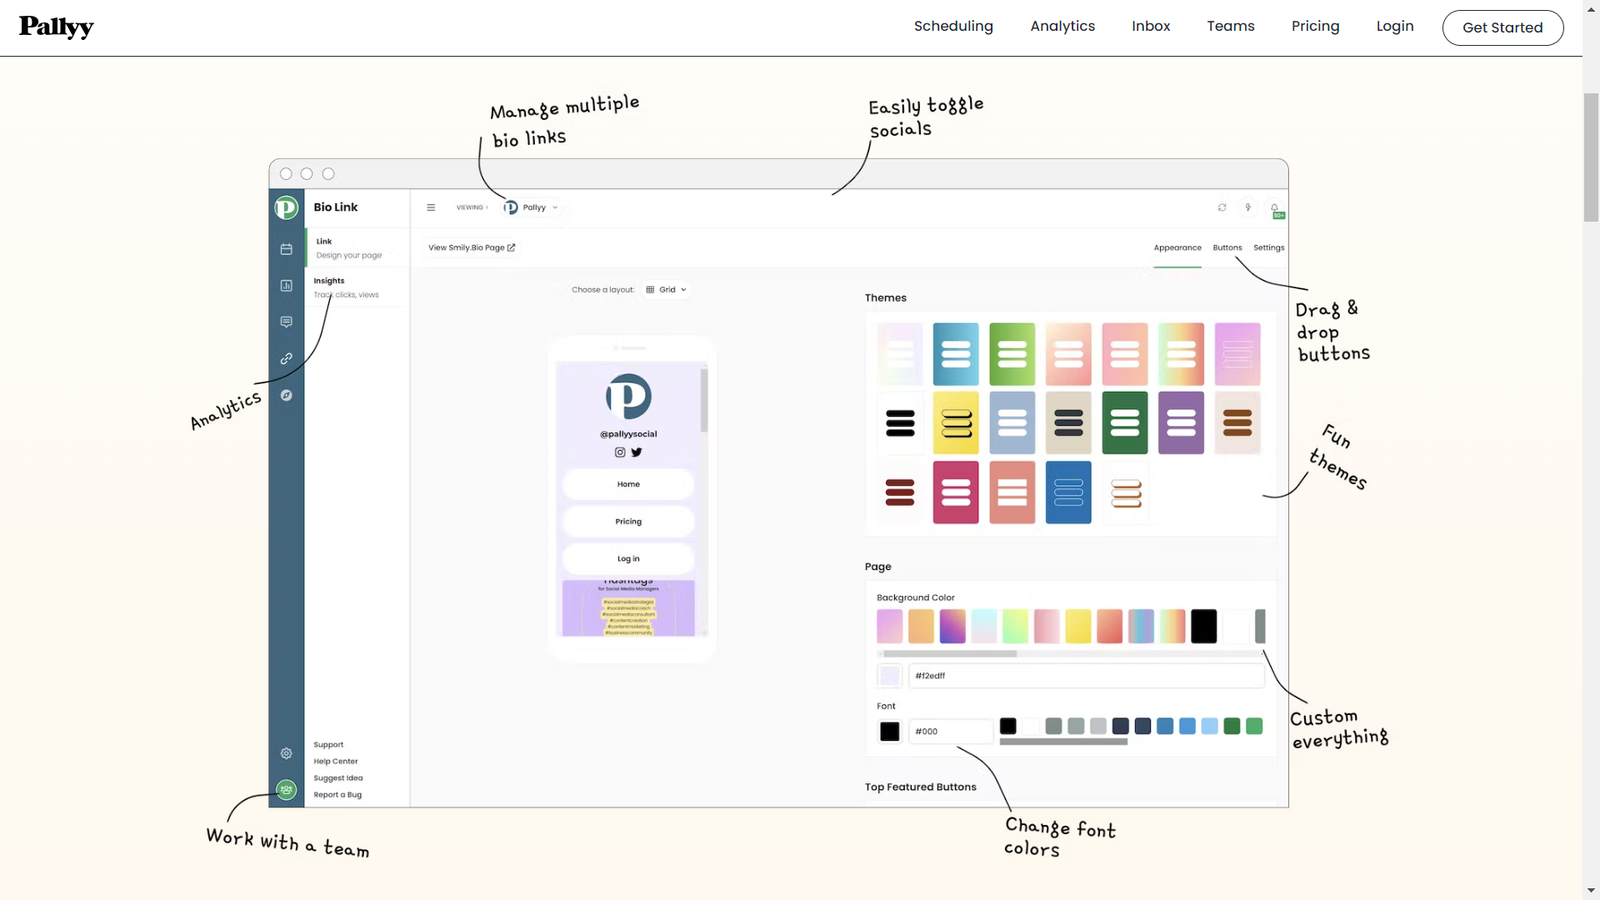Image resolution: width=1600 pixels, height=900 pixels.
Task: Click the browser page vertical scrollbar
Action: click(x=1591, y=158)
